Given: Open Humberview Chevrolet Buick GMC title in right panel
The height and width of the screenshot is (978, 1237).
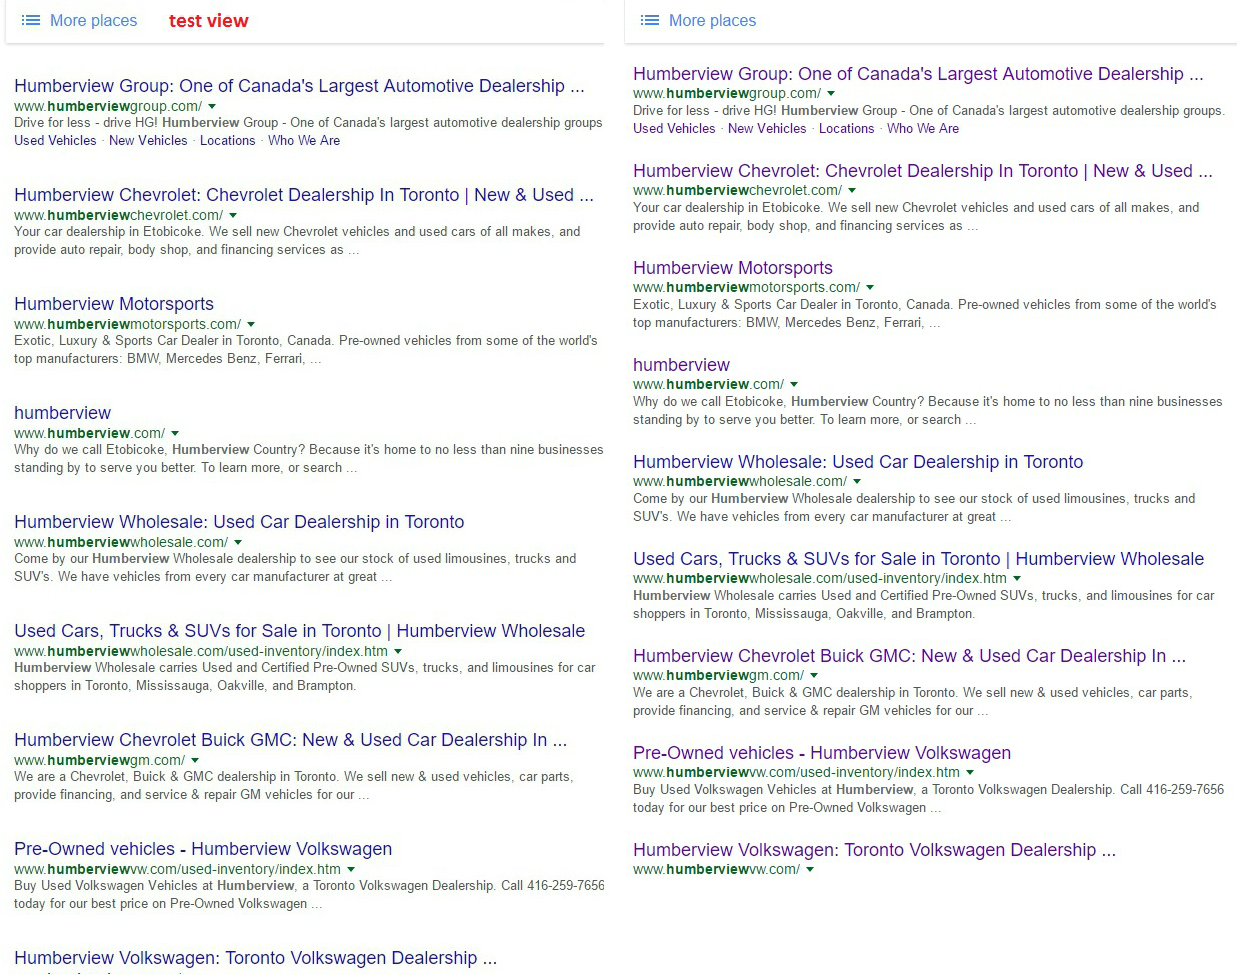Looking at the screenshot, I should 909,656.
